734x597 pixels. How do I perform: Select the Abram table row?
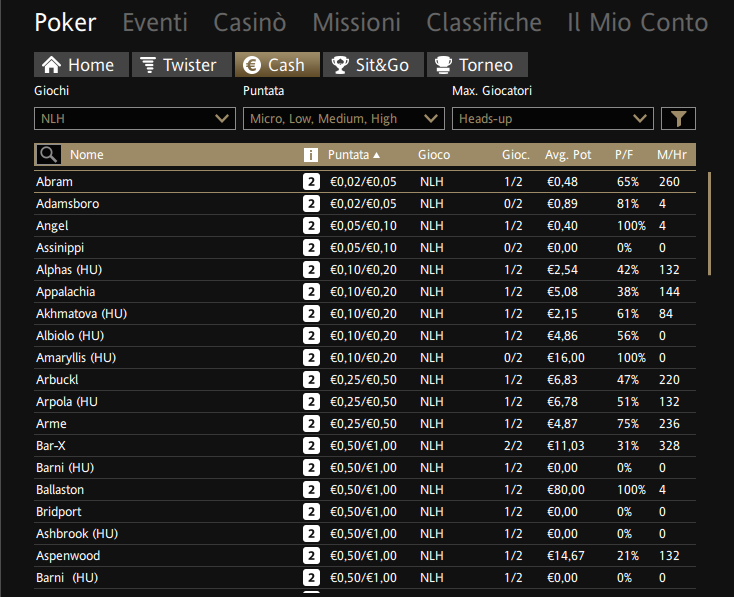[x=365, y=182]
